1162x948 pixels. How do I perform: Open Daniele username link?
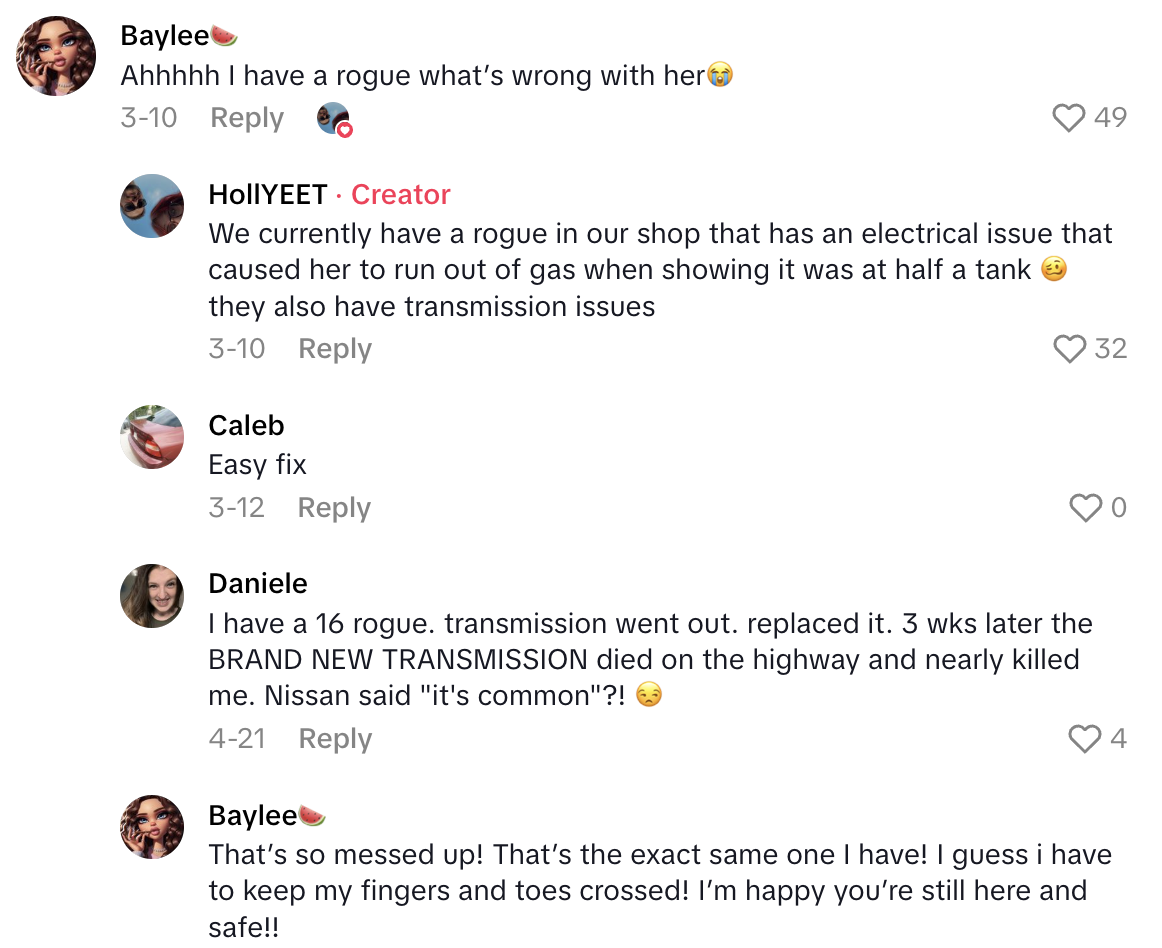258,584
